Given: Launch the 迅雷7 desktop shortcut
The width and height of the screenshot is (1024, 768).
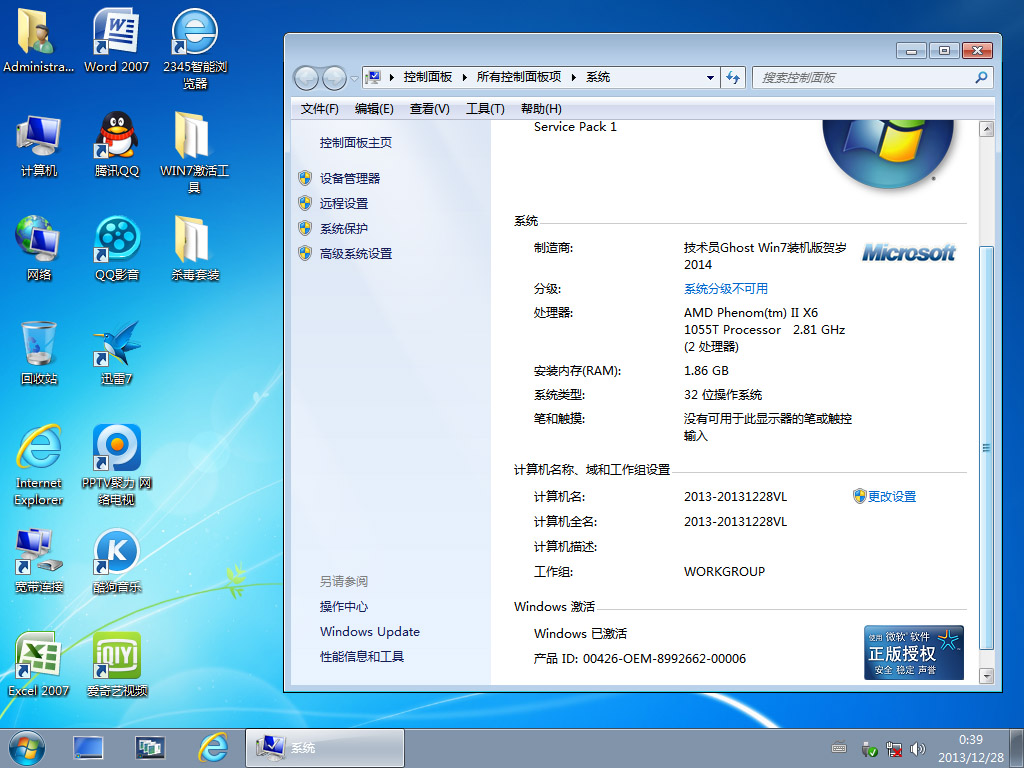Looking at the screenshot, I should pos(116,353).
